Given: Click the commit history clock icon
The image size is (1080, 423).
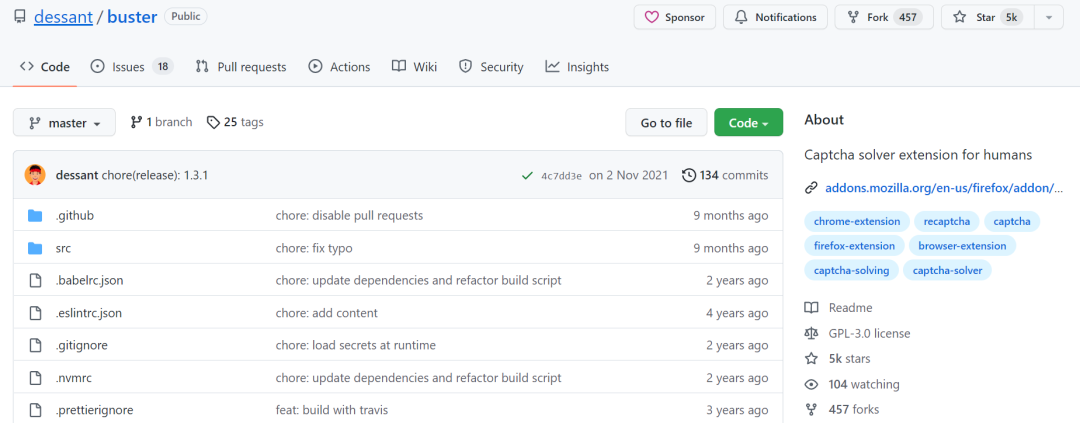Looking at the screenshot, I should click(688, 175).
